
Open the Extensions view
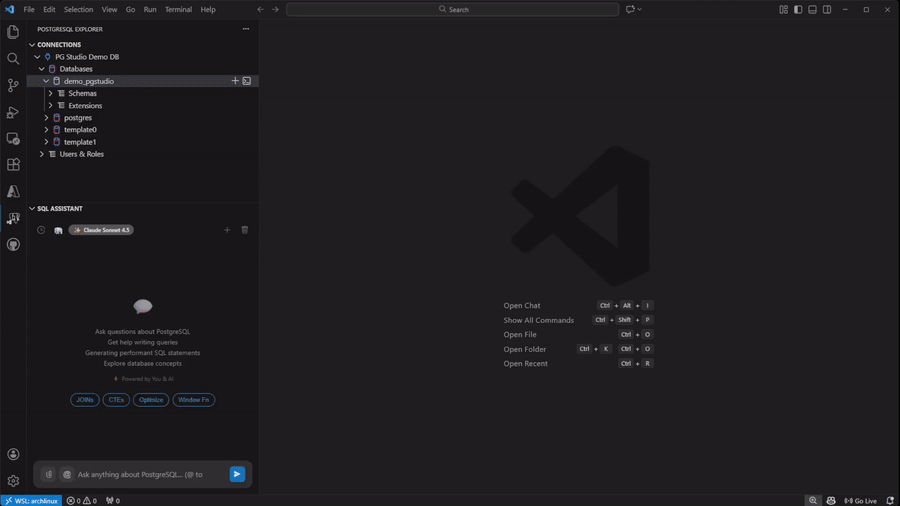(x=13, y=165)
